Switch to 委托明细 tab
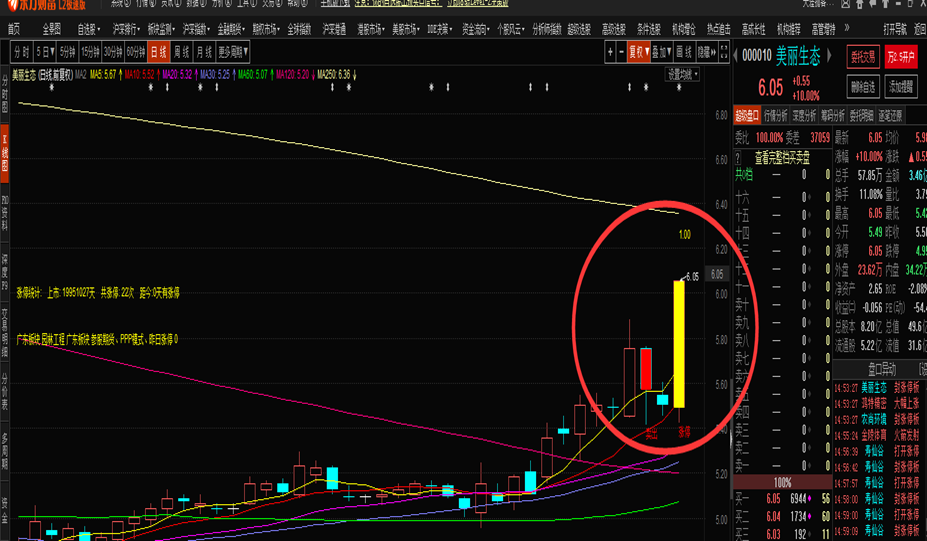927x541 pixels. (861, 115)
